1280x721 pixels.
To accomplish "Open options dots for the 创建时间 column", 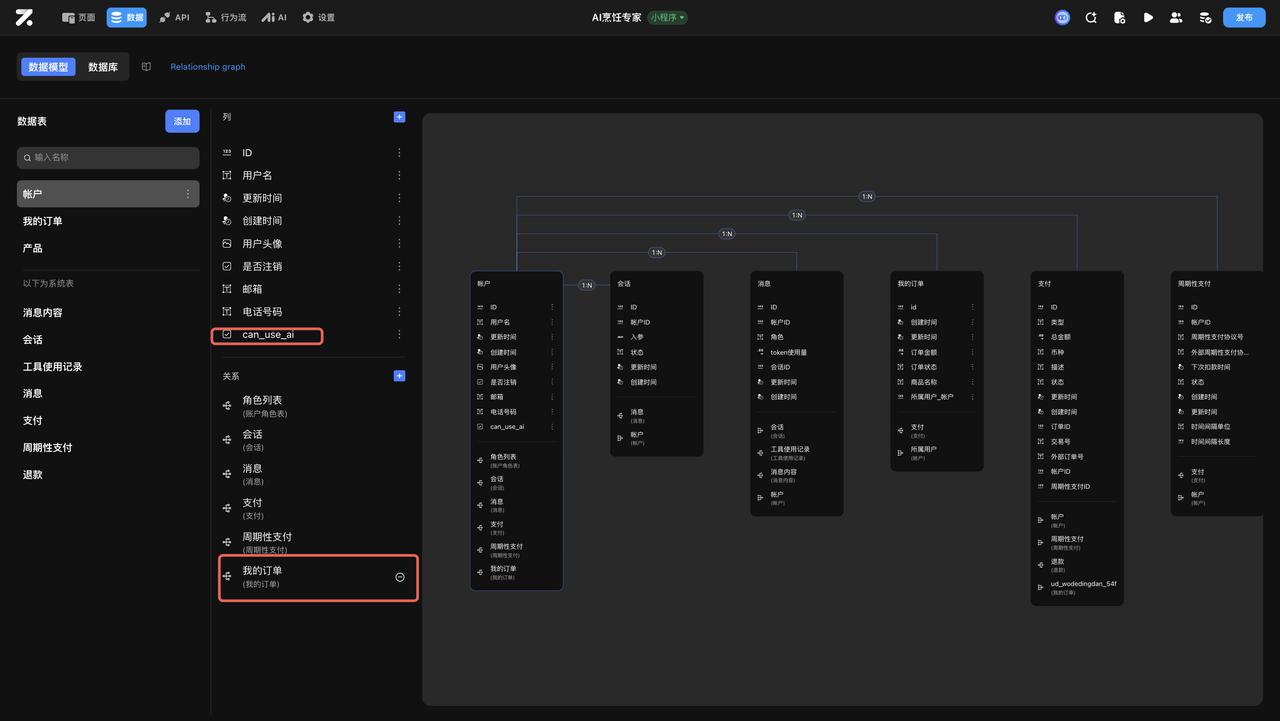I will tap(399, 221).
